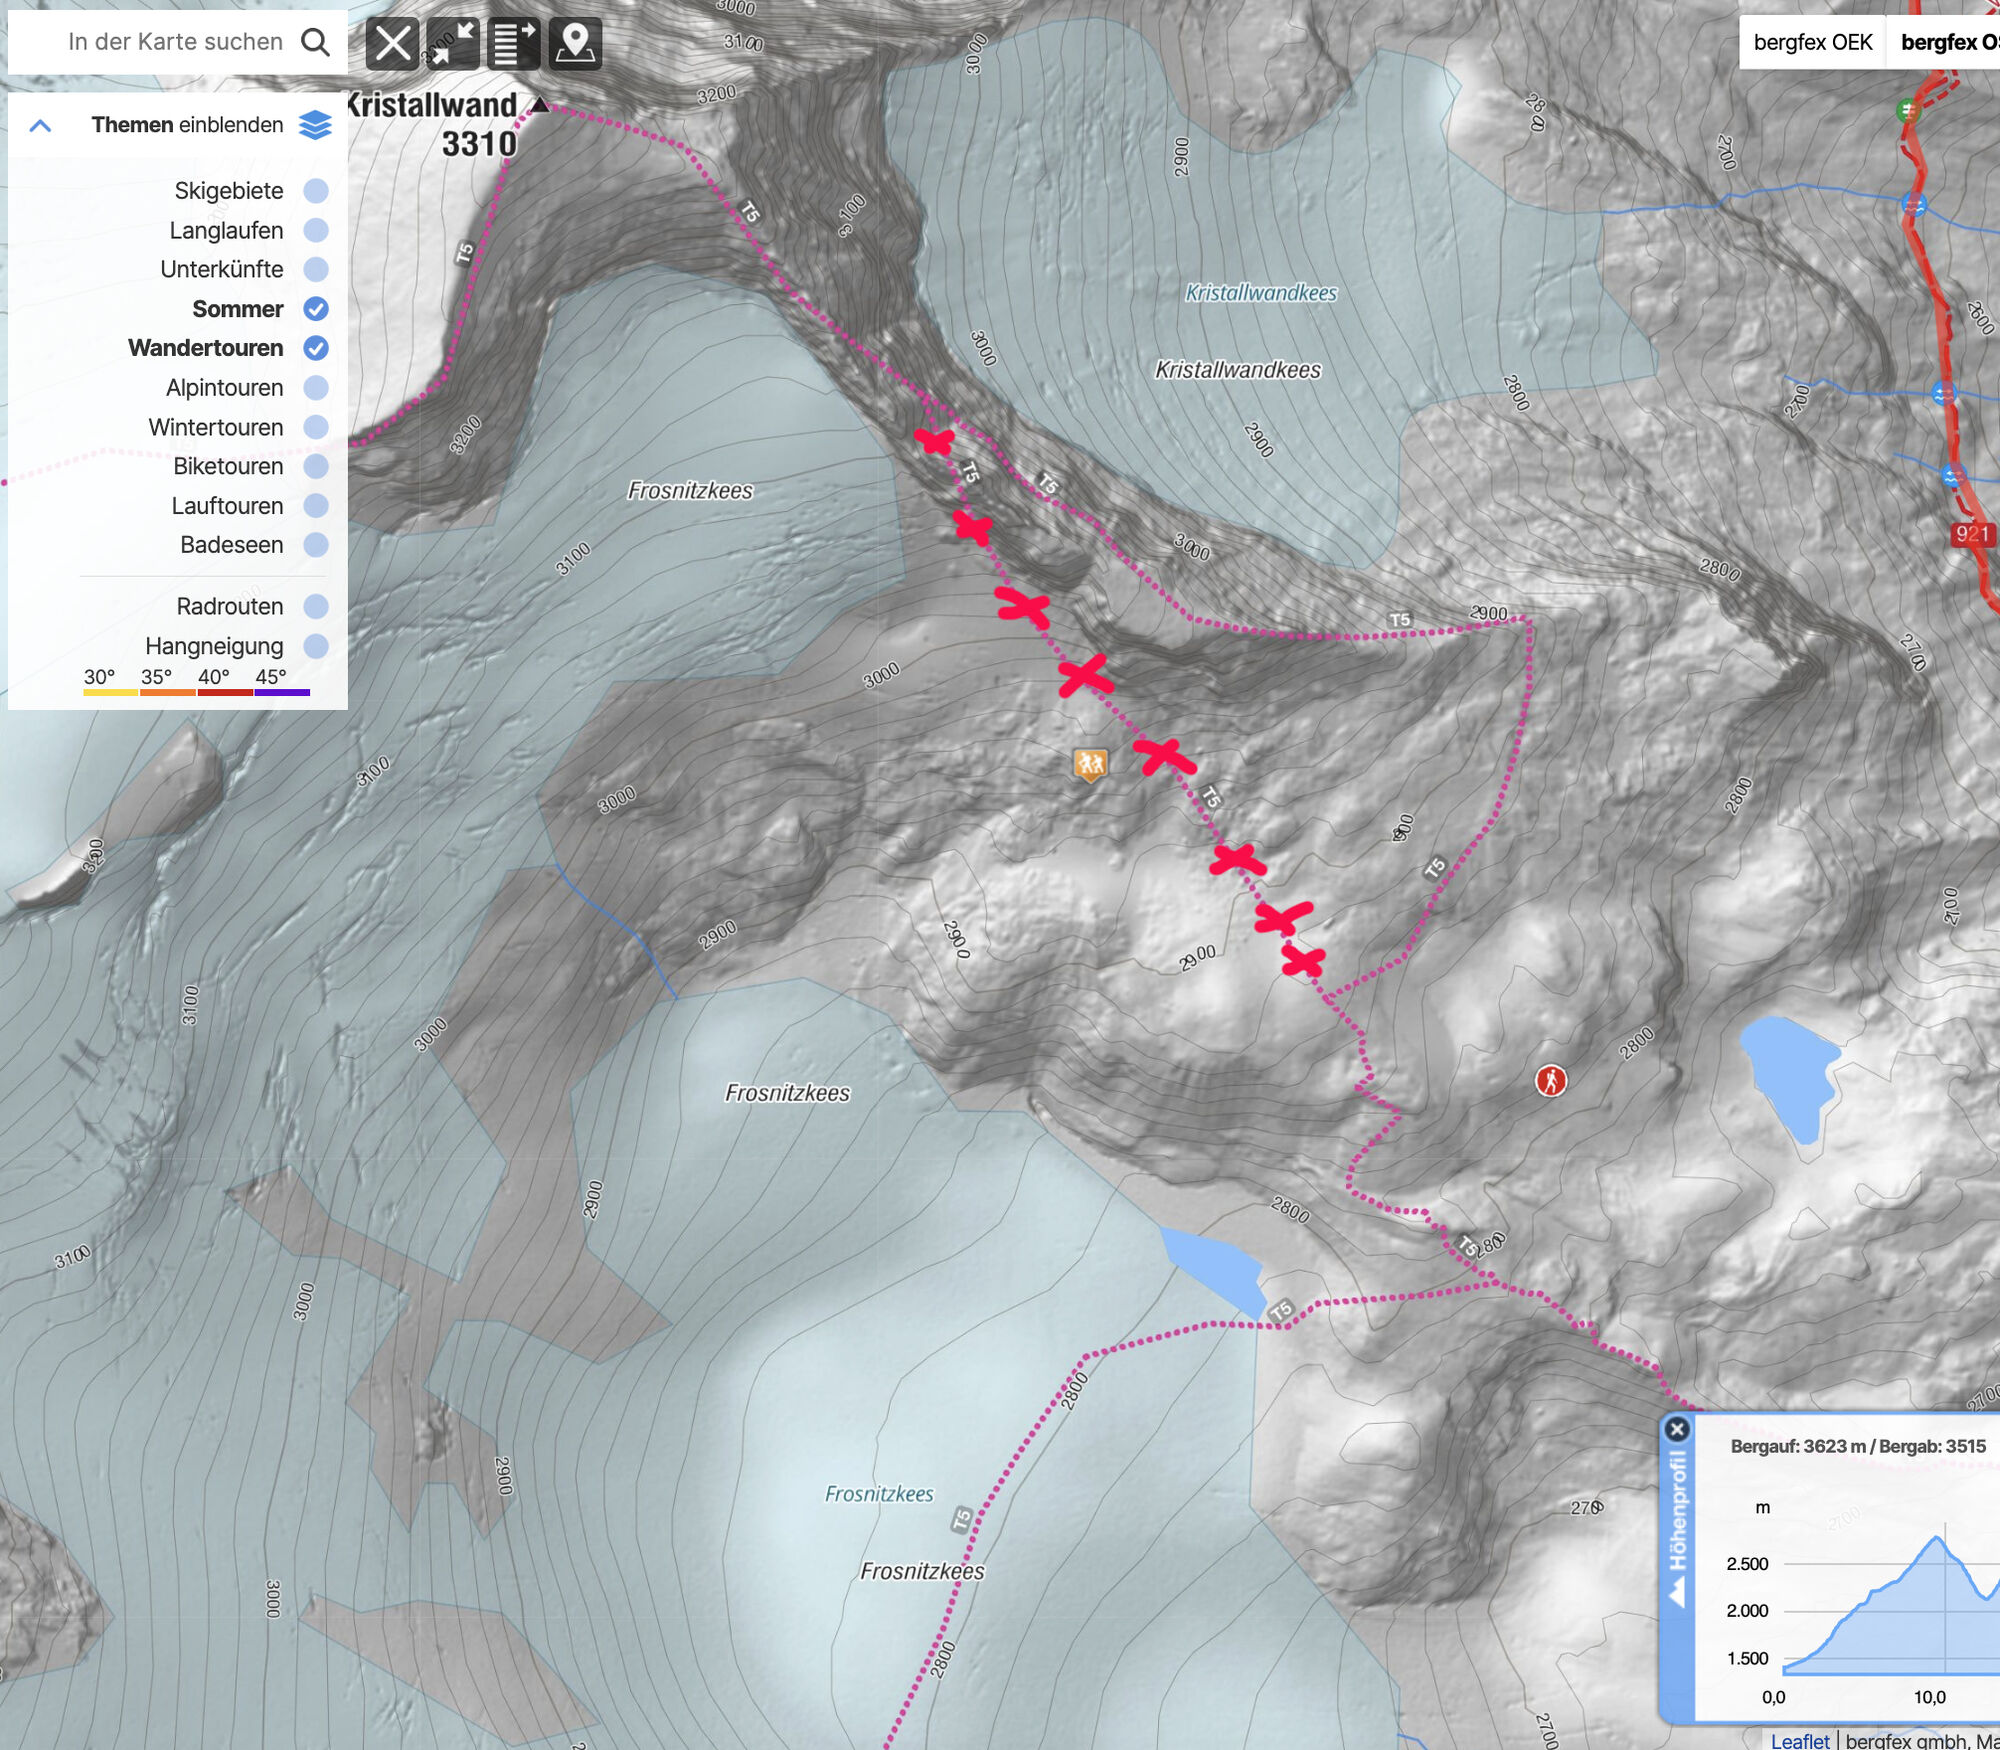
Task: Click the orange hikers marker on map
Action: click(1090, 765)
